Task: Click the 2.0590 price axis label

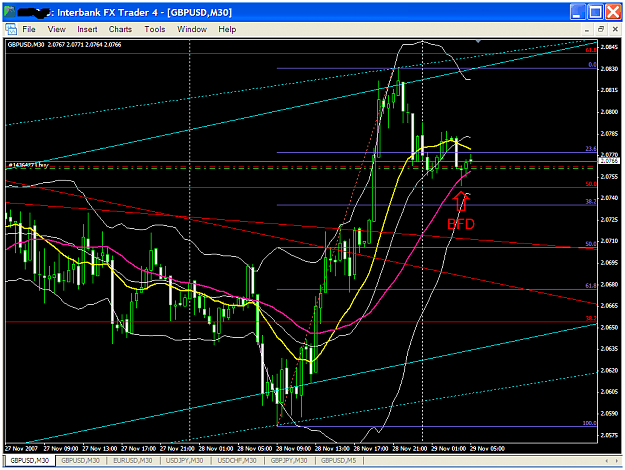Action: [609, 413]
